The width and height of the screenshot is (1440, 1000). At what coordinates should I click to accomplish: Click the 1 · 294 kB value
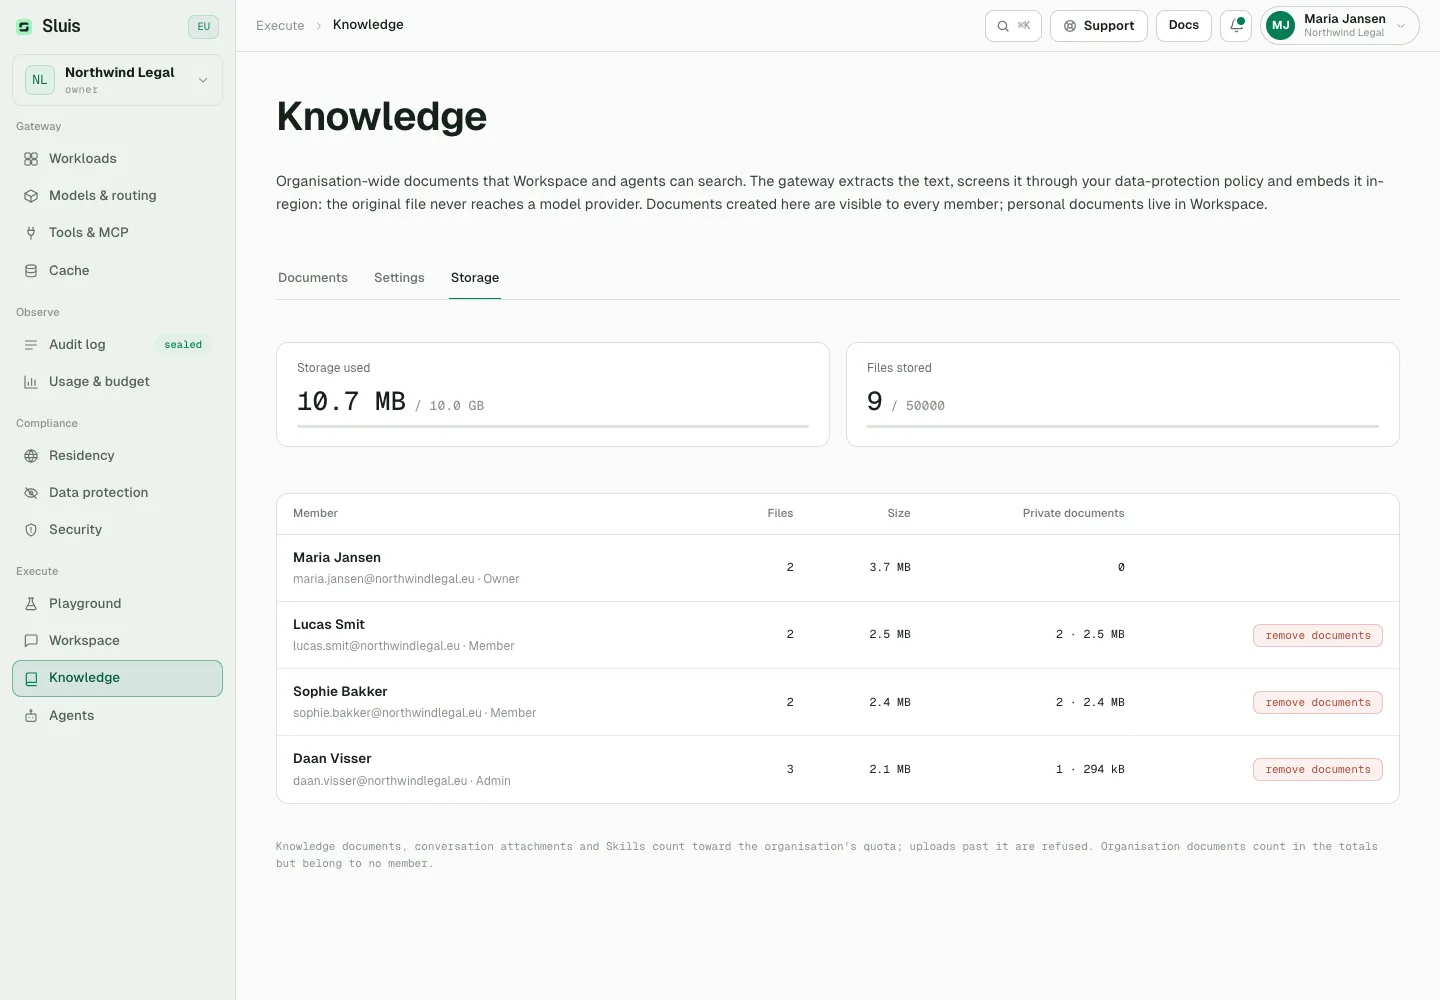pos(1090,770)
